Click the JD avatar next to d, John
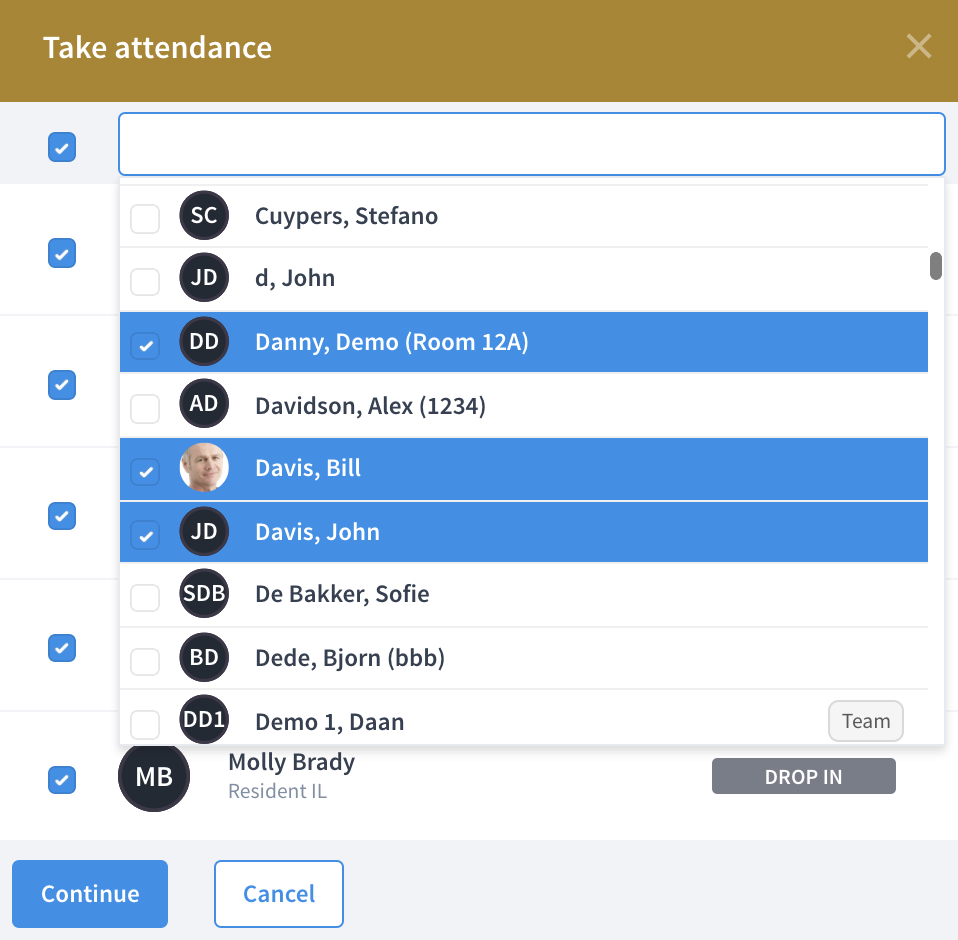This screenshot has width=958, height=940. point(204,277)
